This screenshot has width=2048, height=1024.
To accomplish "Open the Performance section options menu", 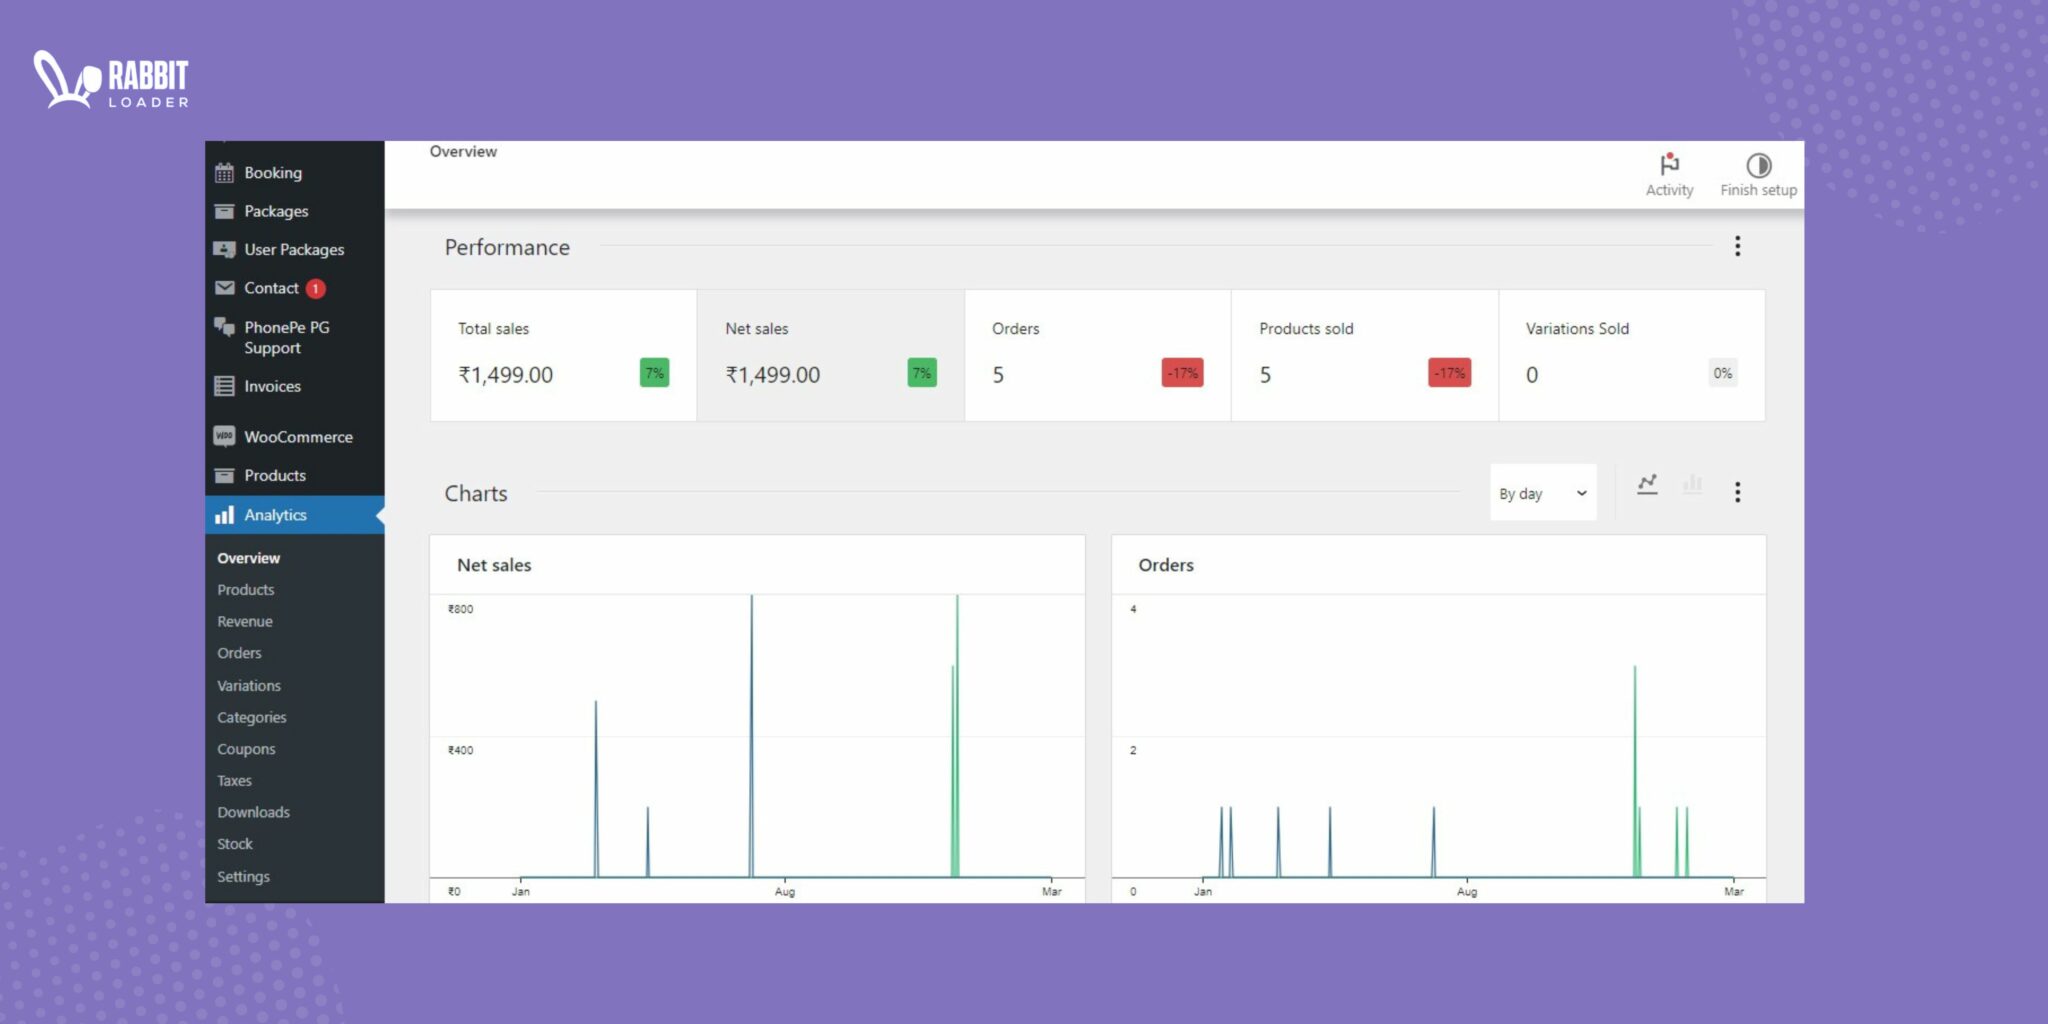I will 1737,246.
